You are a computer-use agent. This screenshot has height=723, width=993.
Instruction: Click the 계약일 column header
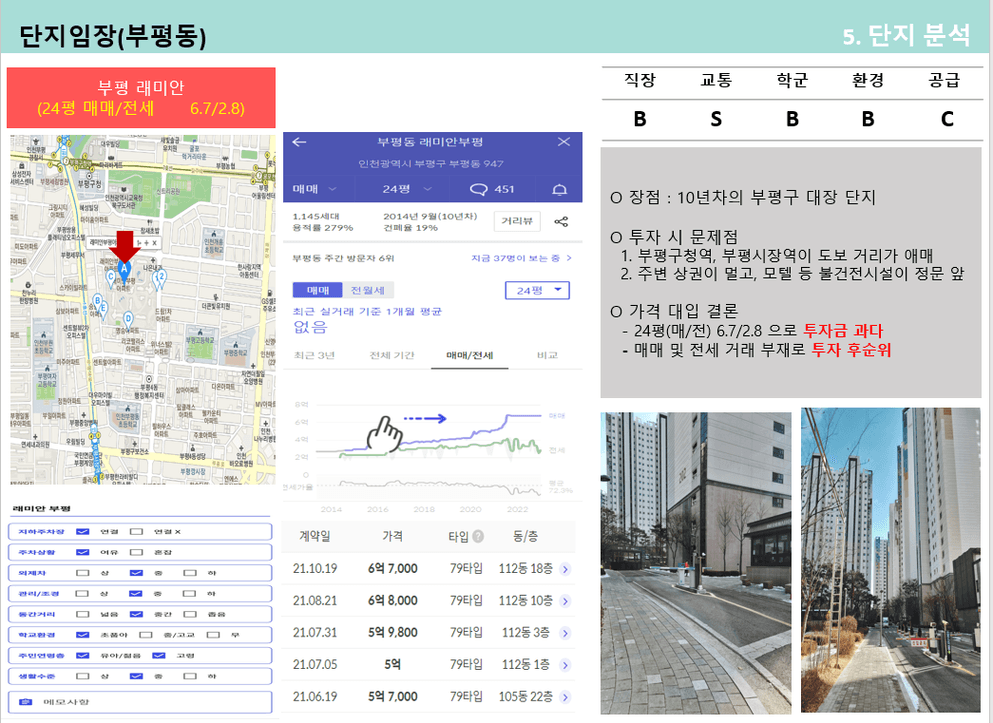click(x=315, y=536)
